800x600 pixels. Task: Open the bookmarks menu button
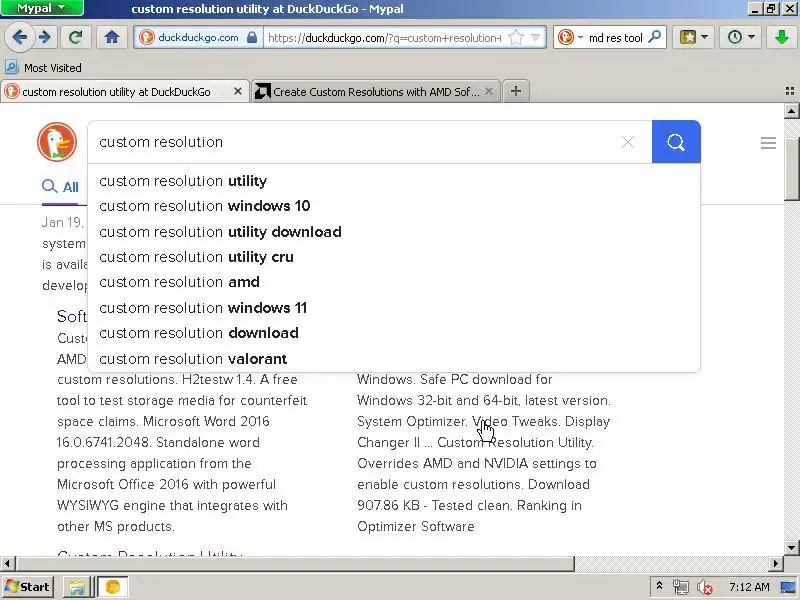(x=693, y=37)
